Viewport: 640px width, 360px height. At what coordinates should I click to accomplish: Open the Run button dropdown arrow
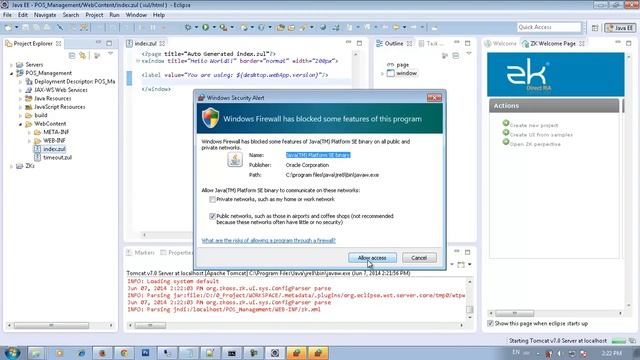pos(214,27)
